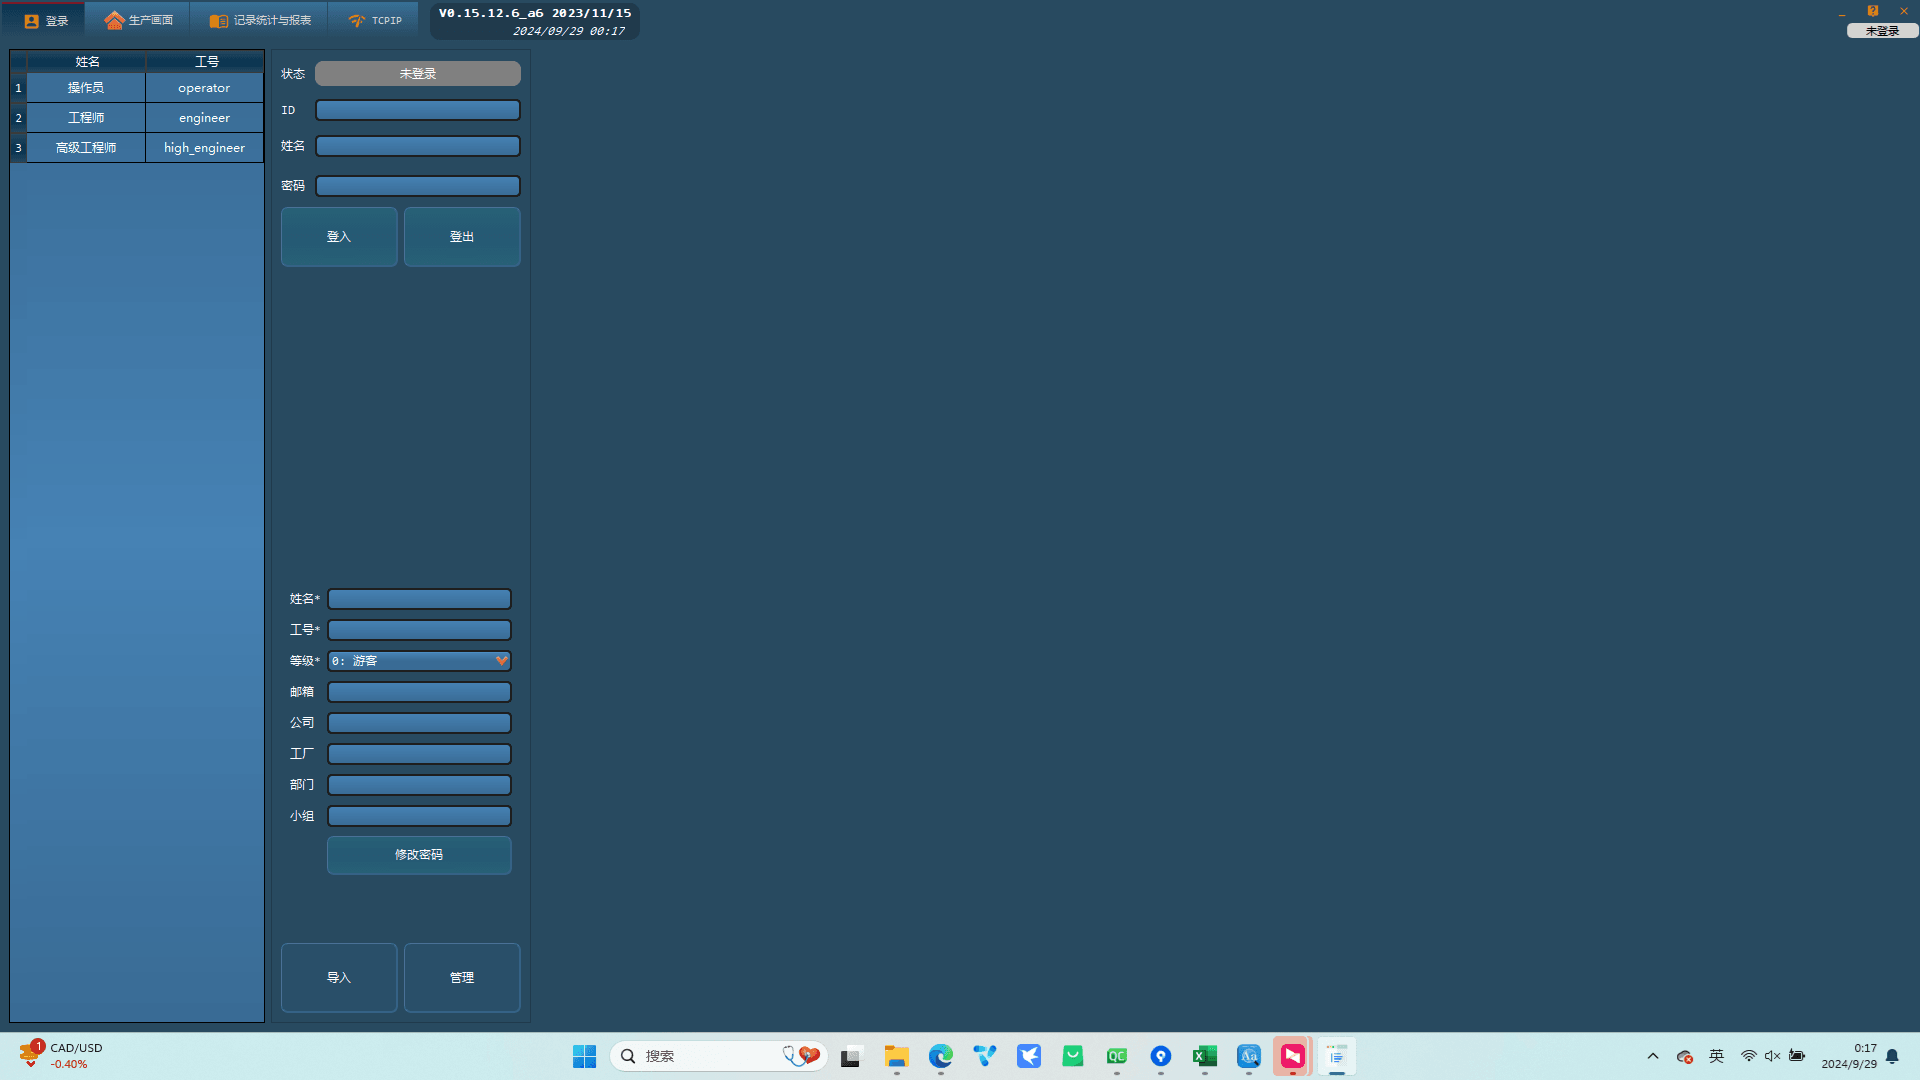Image resolution: width=1920 pixels, height=1080 pixels.
Task: Open the 等级 level dropdown
Action: (x=419, y=661)
